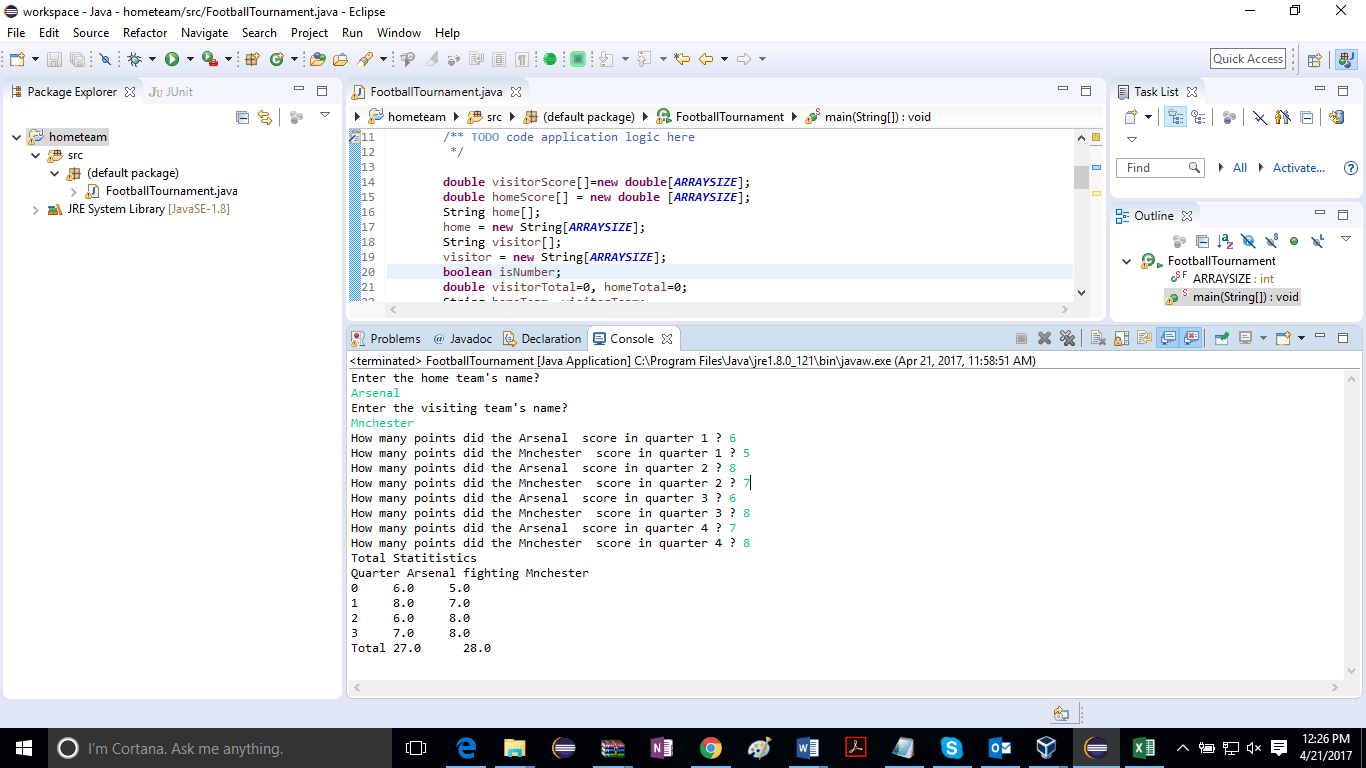Toggle Hide Non-Public Members in Outline
Viewport: 1366px width, 768px height.
tap(1294, 241)
